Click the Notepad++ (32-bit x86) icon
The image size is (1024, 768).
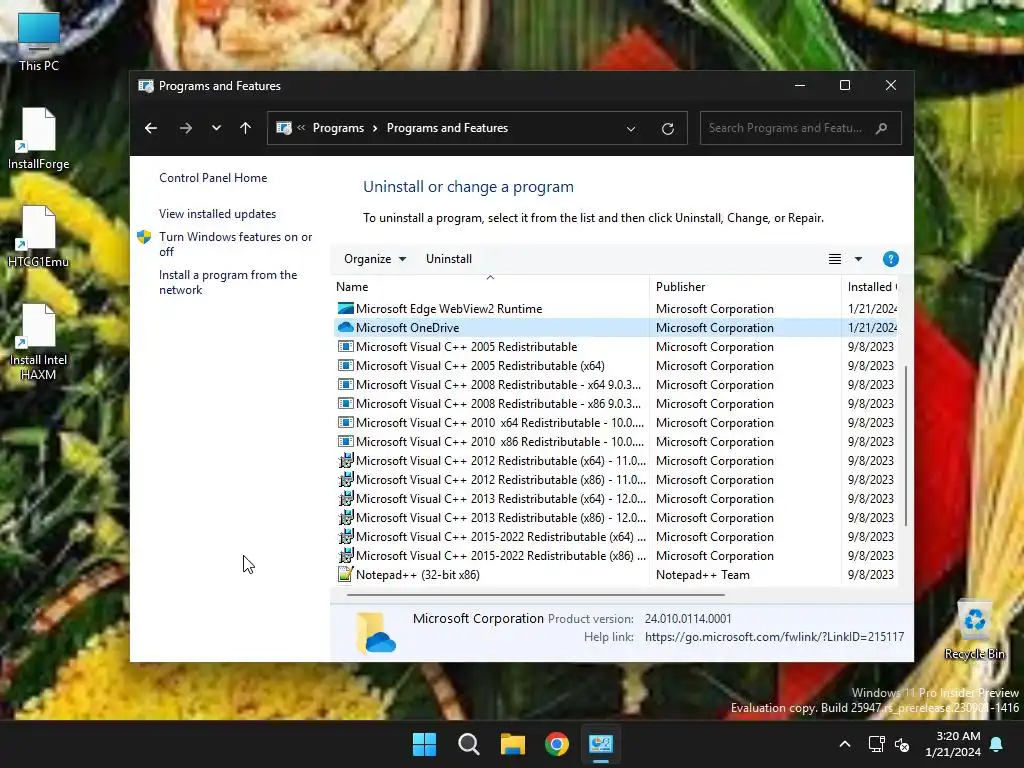345,574
